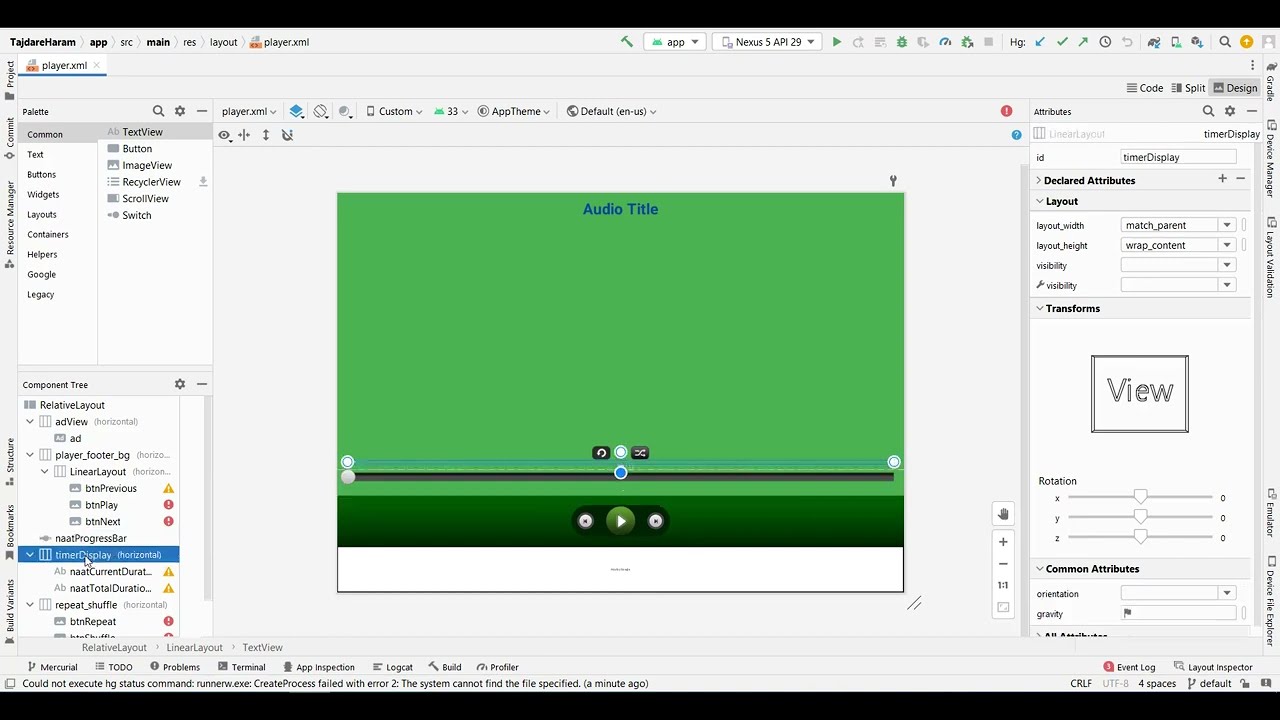Image resolution: width=1280 pixels, height=720 pixels.
Task: Run the app with green play icon
Action: 837,42
